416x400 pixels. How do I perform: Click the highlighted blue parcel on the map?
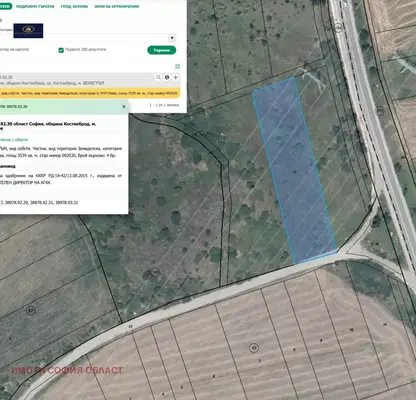coord(294,171)
